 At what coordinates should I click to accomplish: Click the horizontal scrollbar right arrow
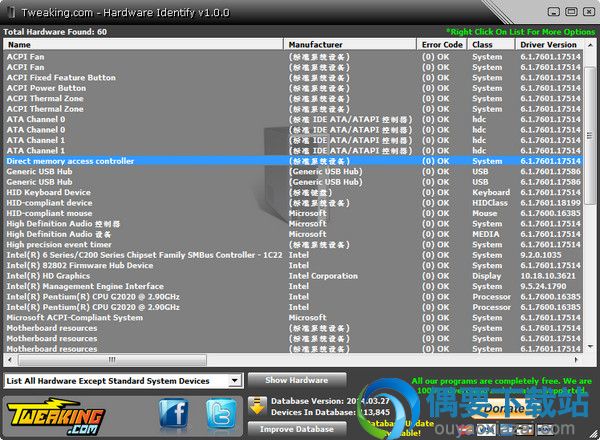pyautogui.click(x=576, y=360)
